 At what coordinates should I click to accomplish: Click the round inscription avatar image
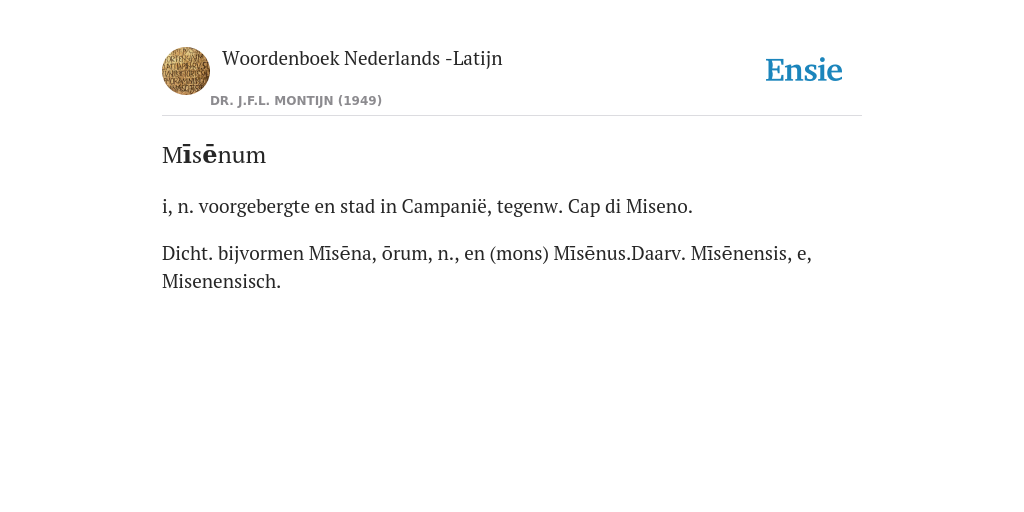(186, 71)
